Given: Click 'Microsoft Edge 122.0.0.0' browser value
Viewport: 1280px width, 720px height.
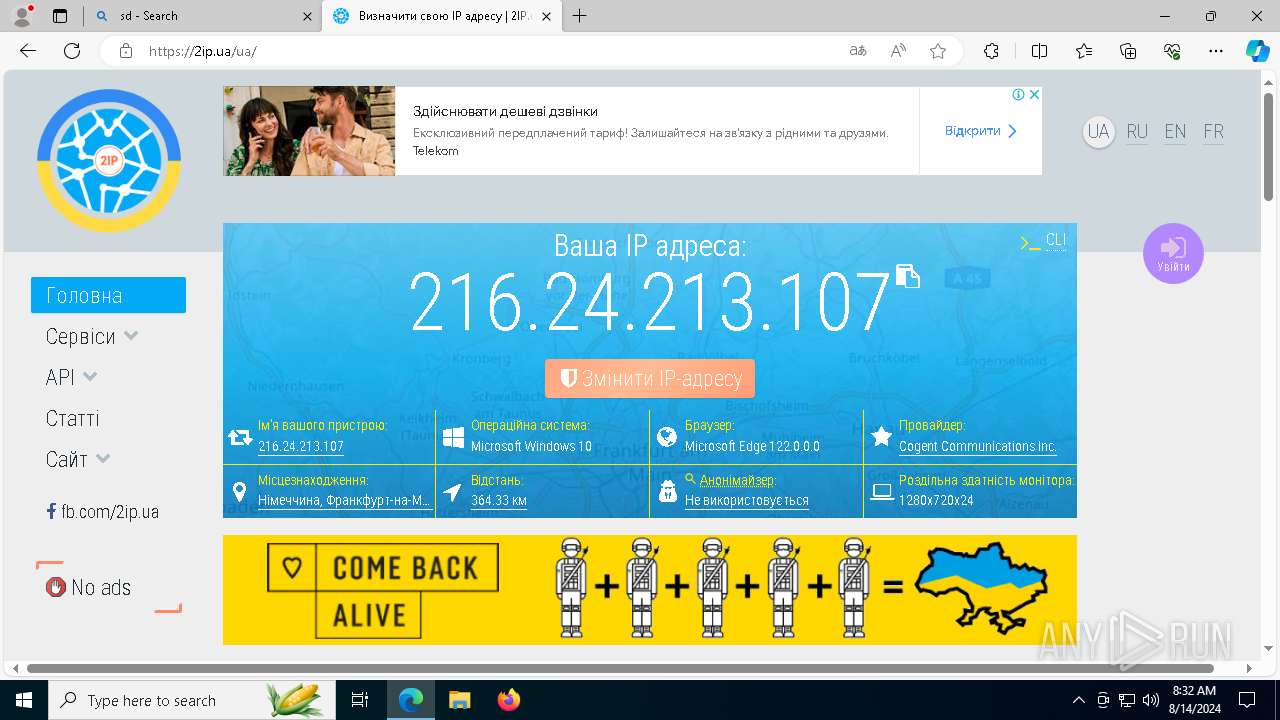Looking at the screenshot, I should [x=752, y=447].
